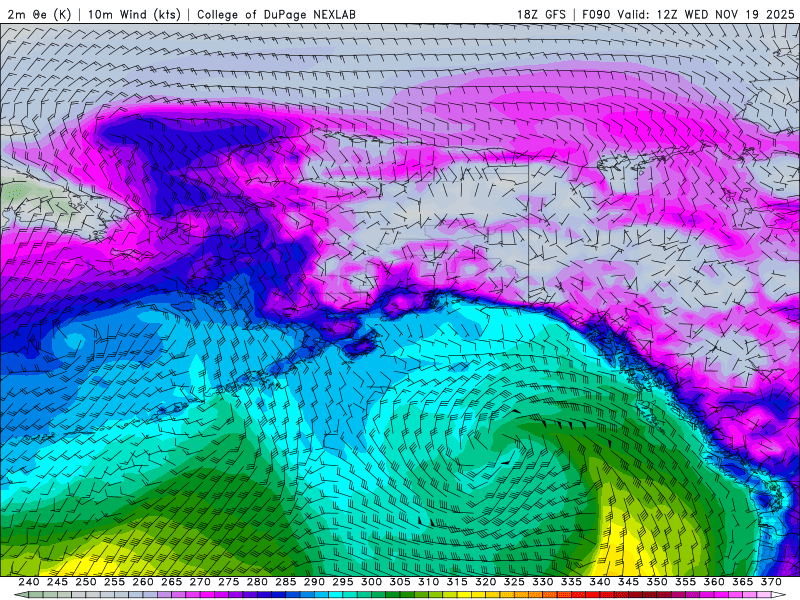This screenshot has width=800, height=600.
Task: Click the 310 value on the color scale
Action: click(x=429, y=582)
